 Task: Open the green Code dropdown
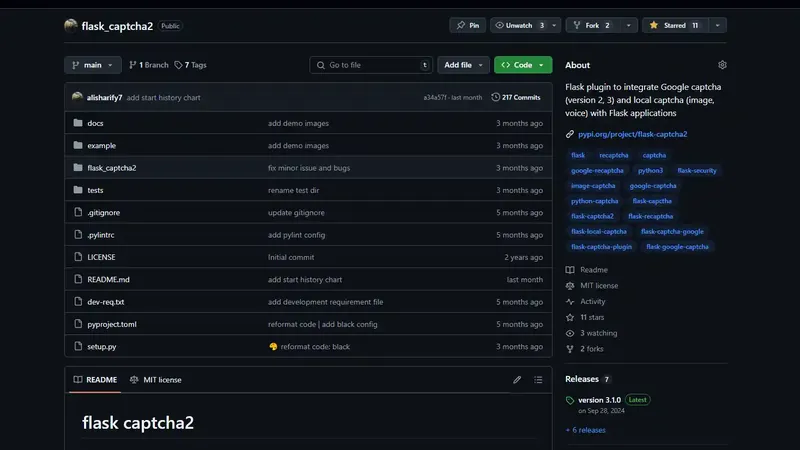[x=523, y=65]
